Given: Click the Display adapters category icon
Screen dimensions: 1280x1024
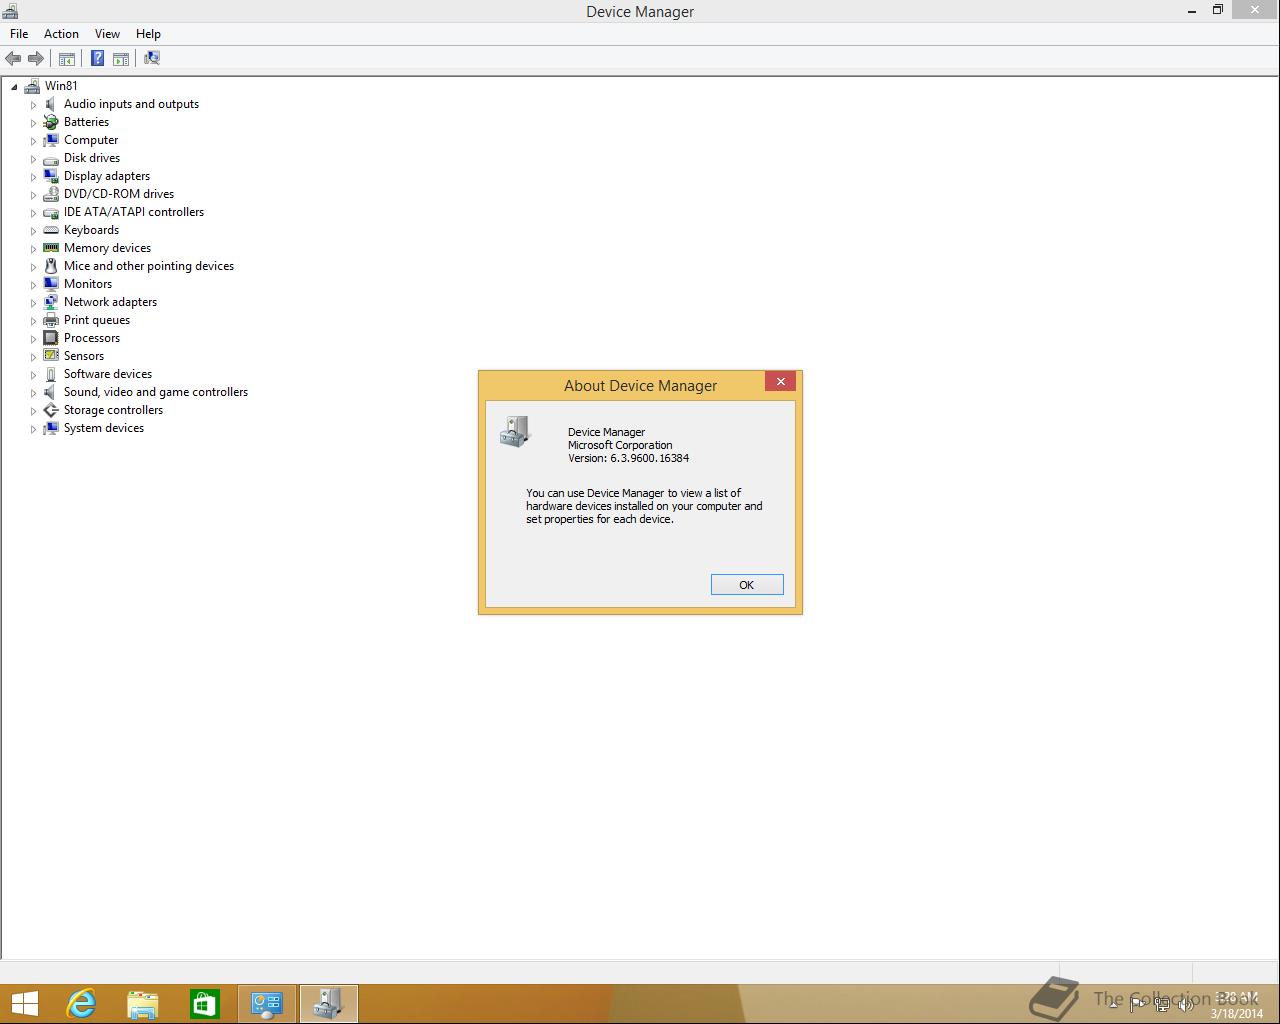Looking at the screenshot, I should tap(51, 176).
